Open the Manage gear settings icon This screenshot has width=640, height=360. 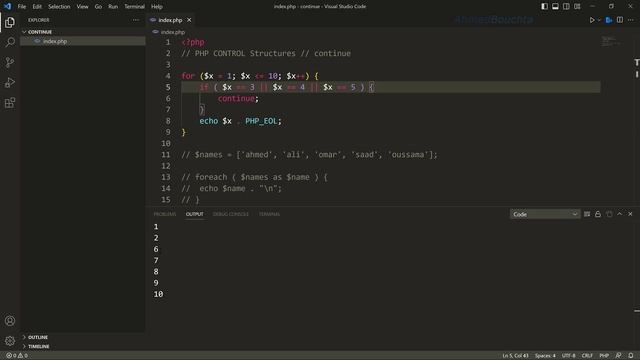10,341
